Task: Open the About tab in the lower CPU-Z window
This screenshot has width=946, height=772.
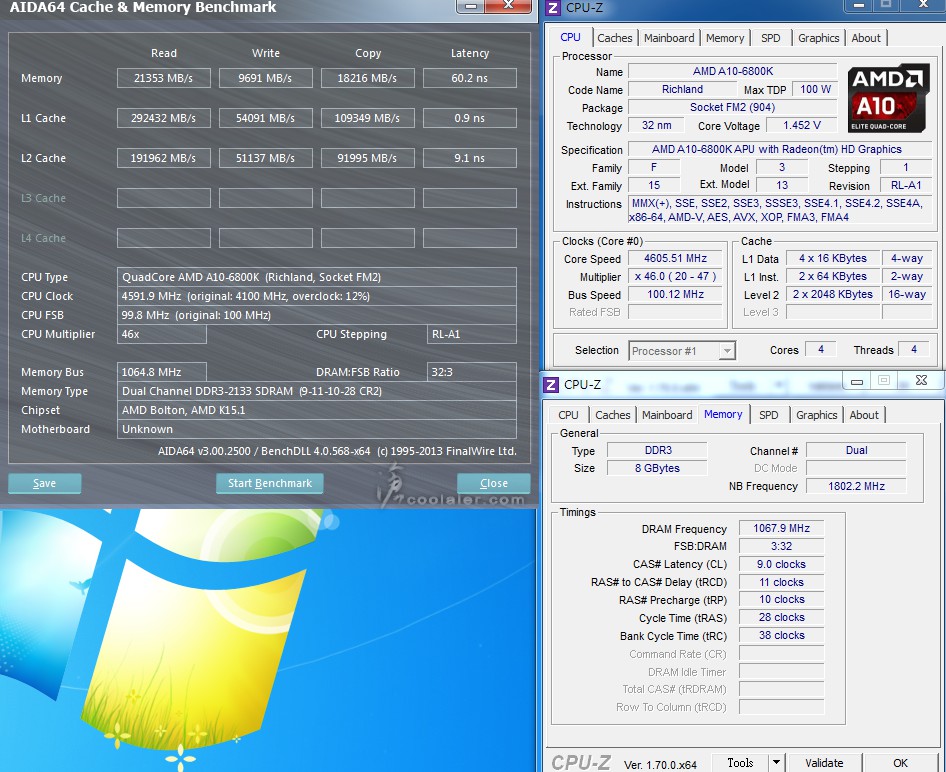Action: (864, 415)
